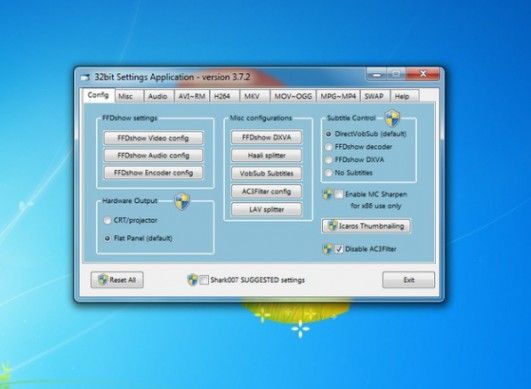
Task: Click the Icaros Thumbnailing button
Action: pos(366,226)
